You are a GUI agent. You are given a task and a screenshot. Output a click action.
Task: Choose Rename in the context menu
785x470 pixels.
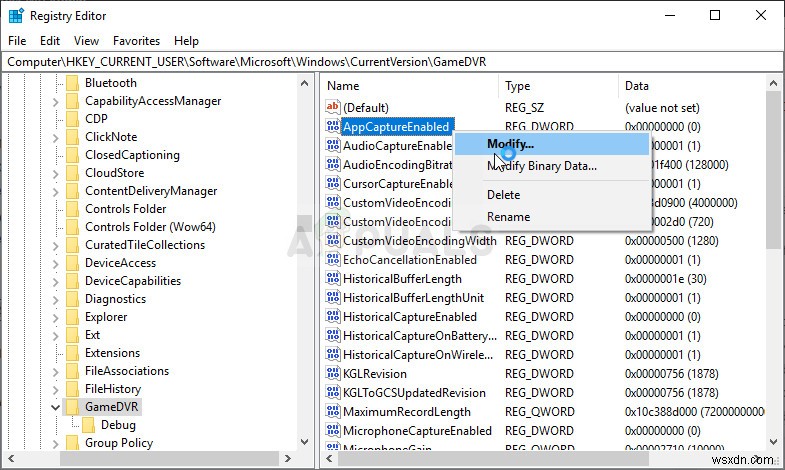[551, 217]
